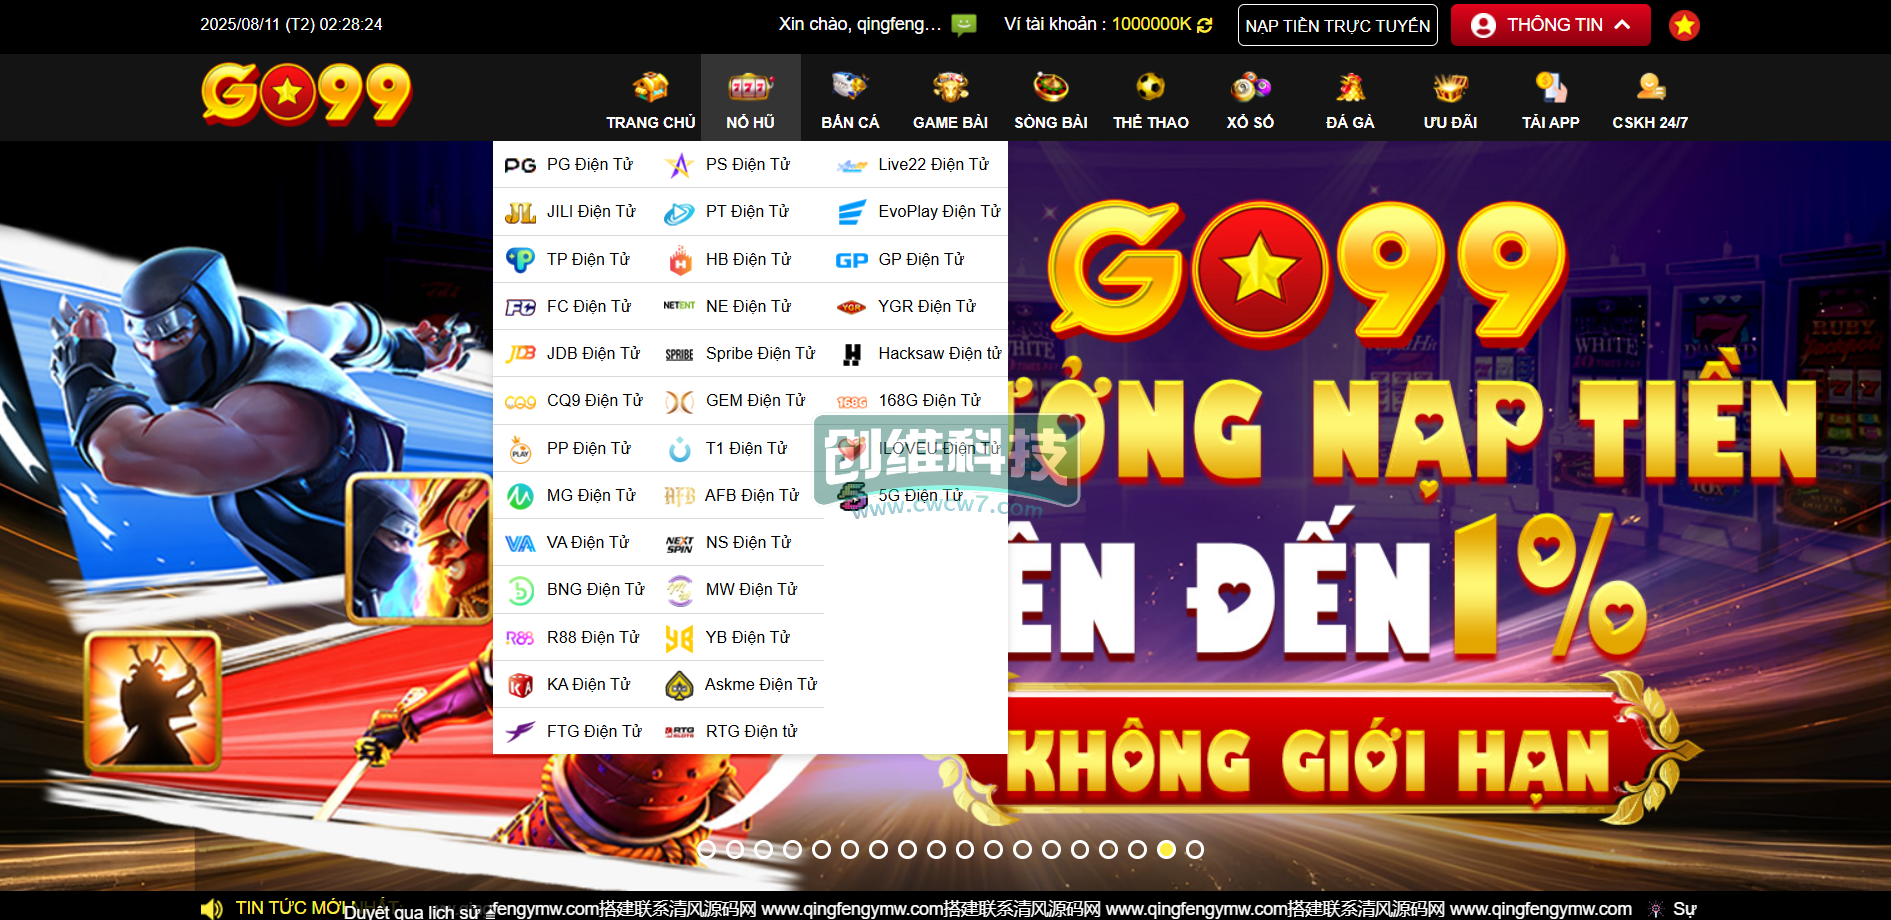
Task: Click the PS star logo icon
Action: pos(679,165)
